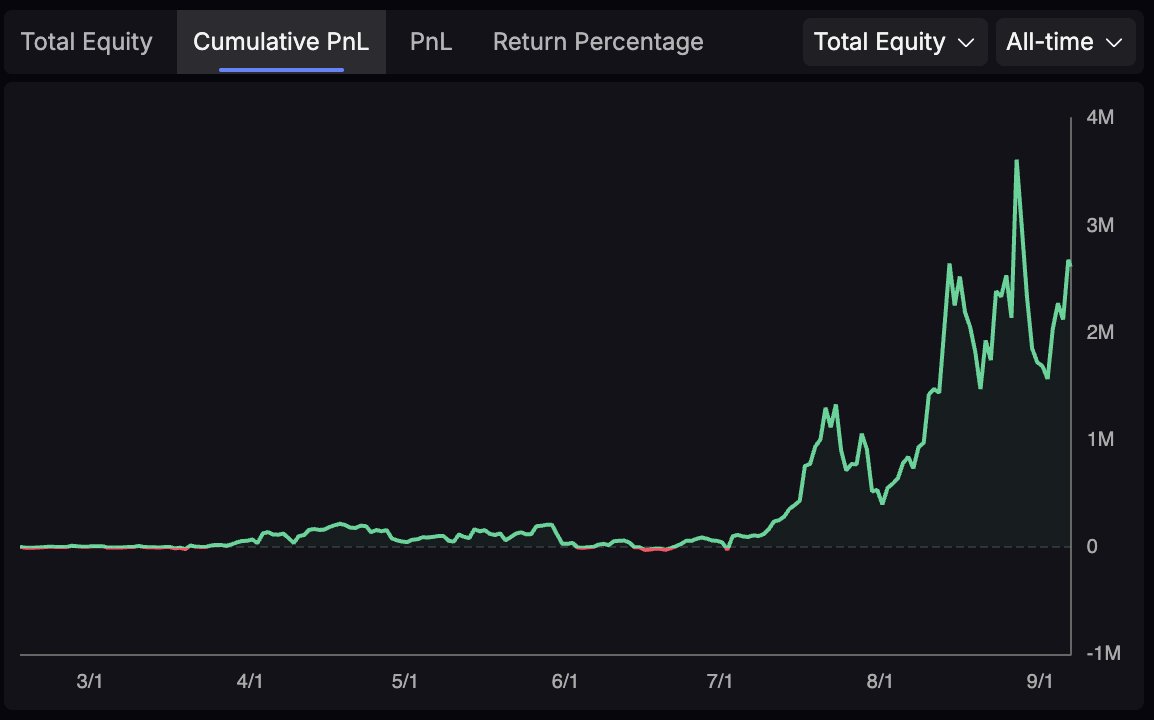Click the 4M y-axis label
Viewport: 1154px width, 720px height.
(x=1100, y=117)
